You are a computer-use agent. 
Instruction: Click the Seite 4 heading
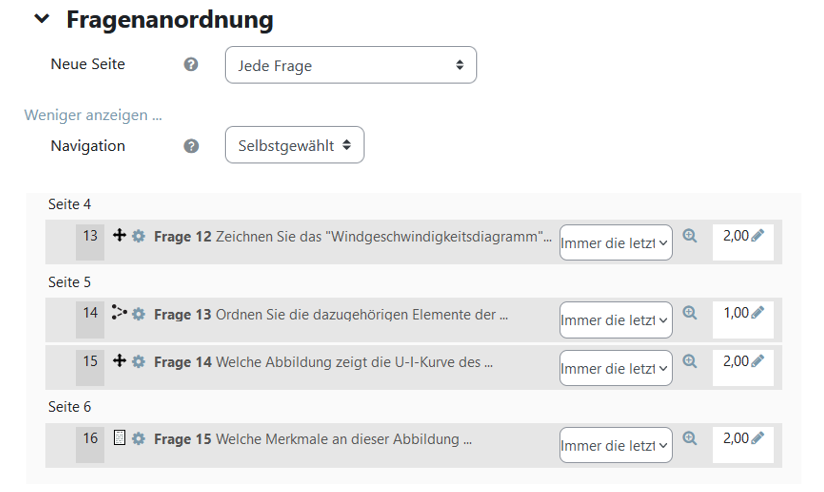click(69, 204)
